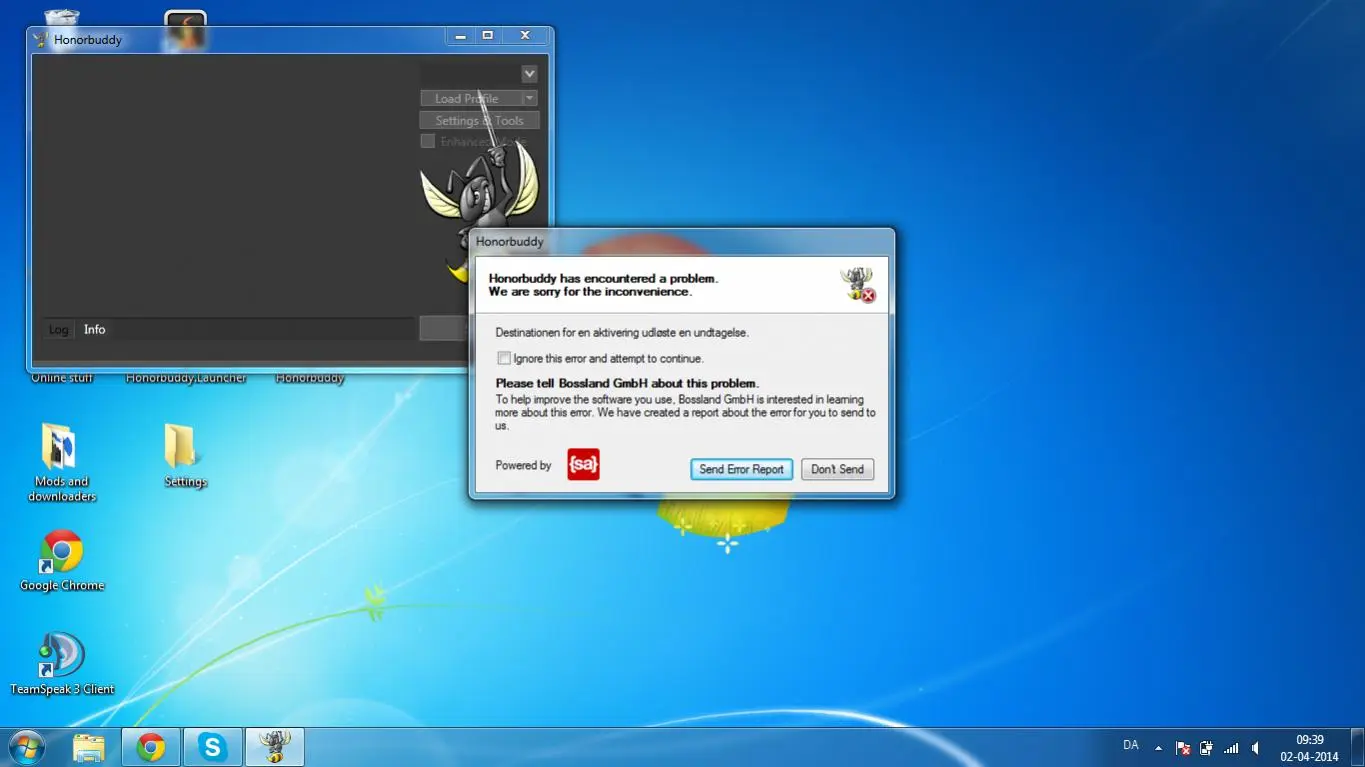This screenshot has width=1365, height=767.
Task: Click the Honorbuddy desktop shortcut label
Action: pyautogui.click(x=310, y=378)
